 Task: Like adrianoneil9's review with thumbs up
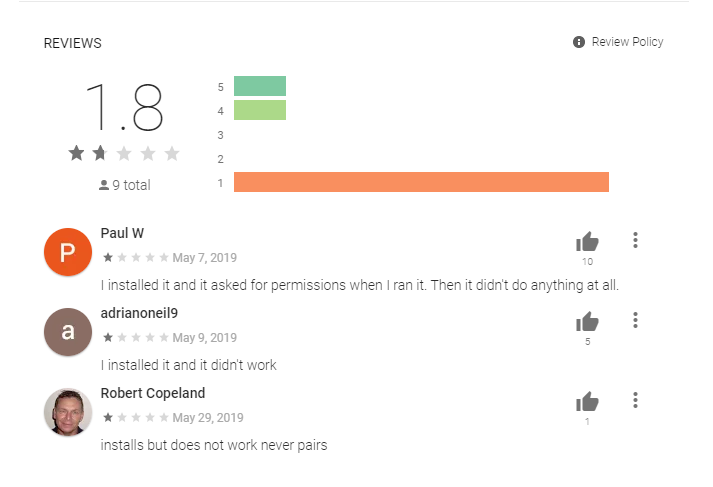tap(587, 322)
